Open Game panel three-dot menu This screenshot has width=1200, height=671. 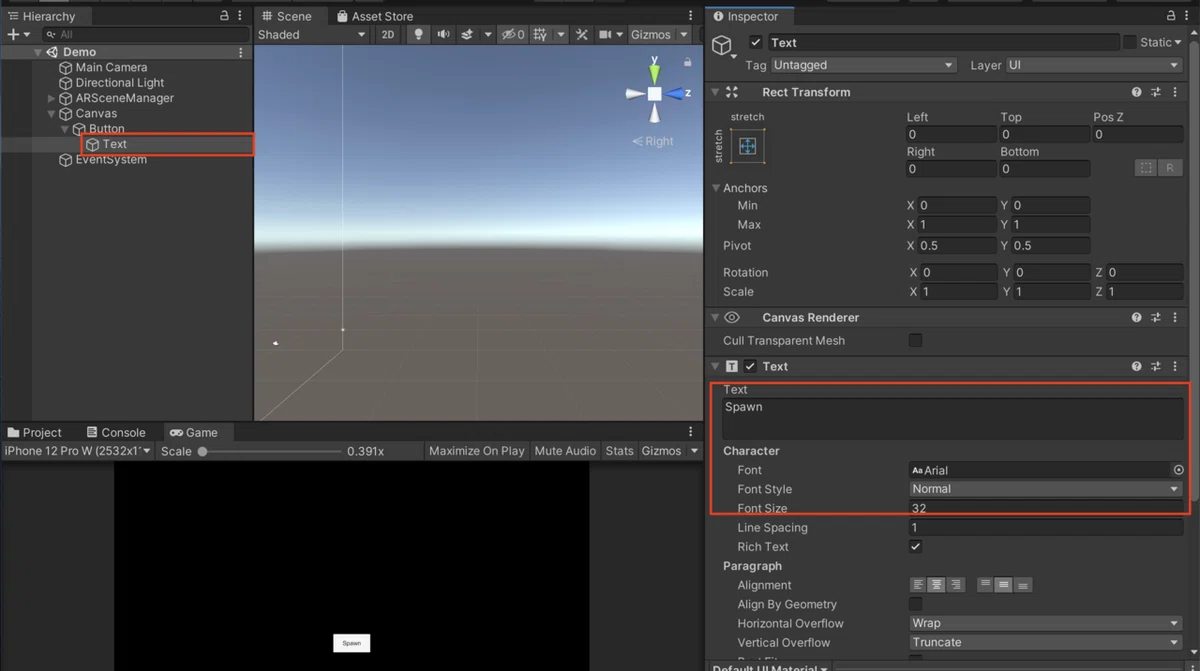[x=691, y=432]
